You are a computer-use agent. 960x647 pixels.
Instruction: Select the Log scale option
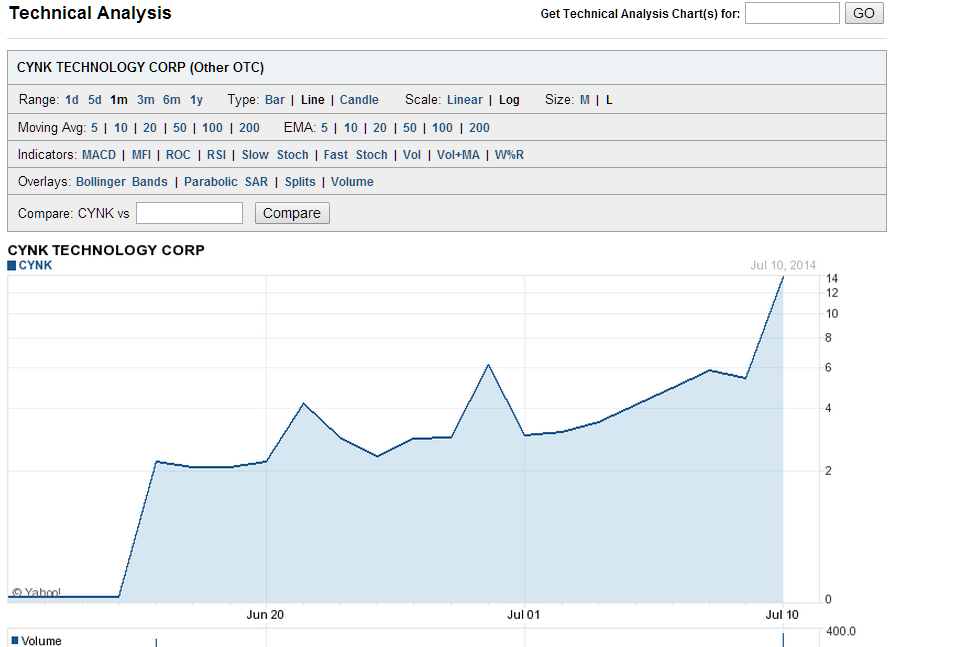[x=509, y=100]
